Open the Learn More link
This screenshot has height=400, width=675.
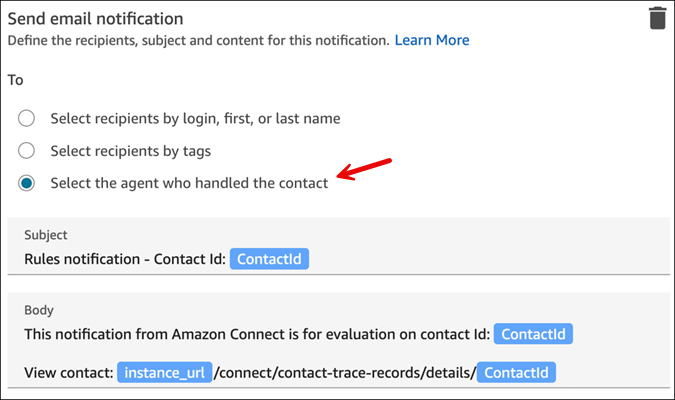432,40
